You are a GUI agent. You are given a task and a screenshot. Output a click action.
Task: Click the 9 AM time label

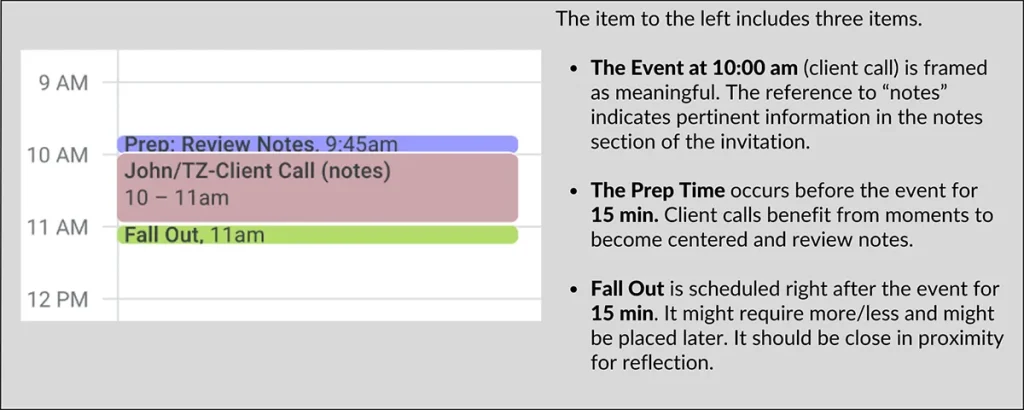coord(63,84)
